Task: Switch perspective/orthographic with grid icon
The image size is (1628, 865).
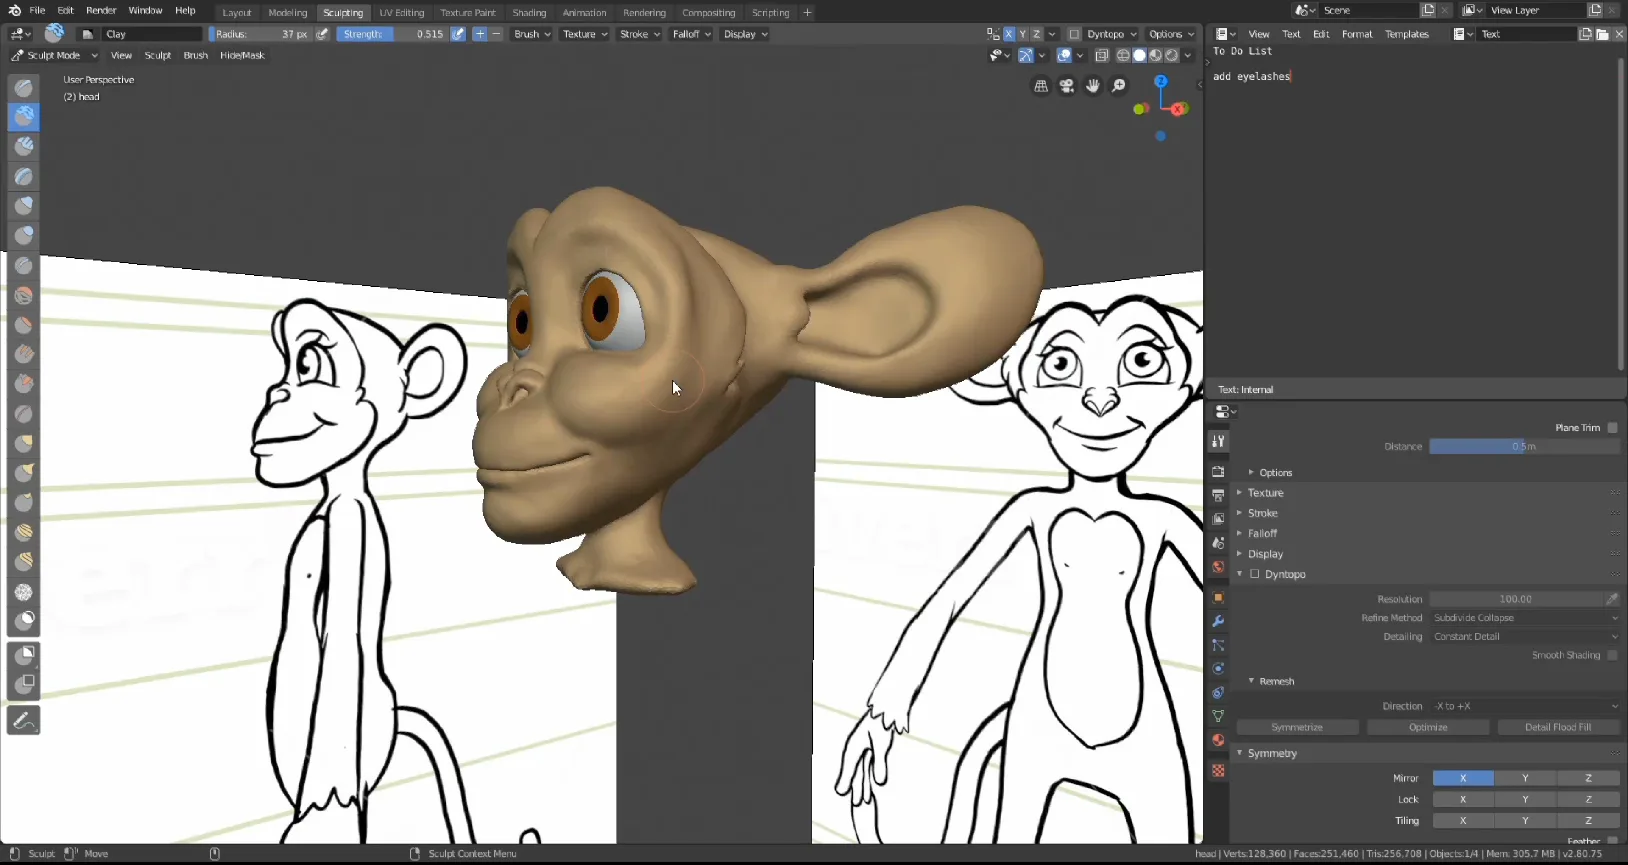Action: click(1041, 86)
